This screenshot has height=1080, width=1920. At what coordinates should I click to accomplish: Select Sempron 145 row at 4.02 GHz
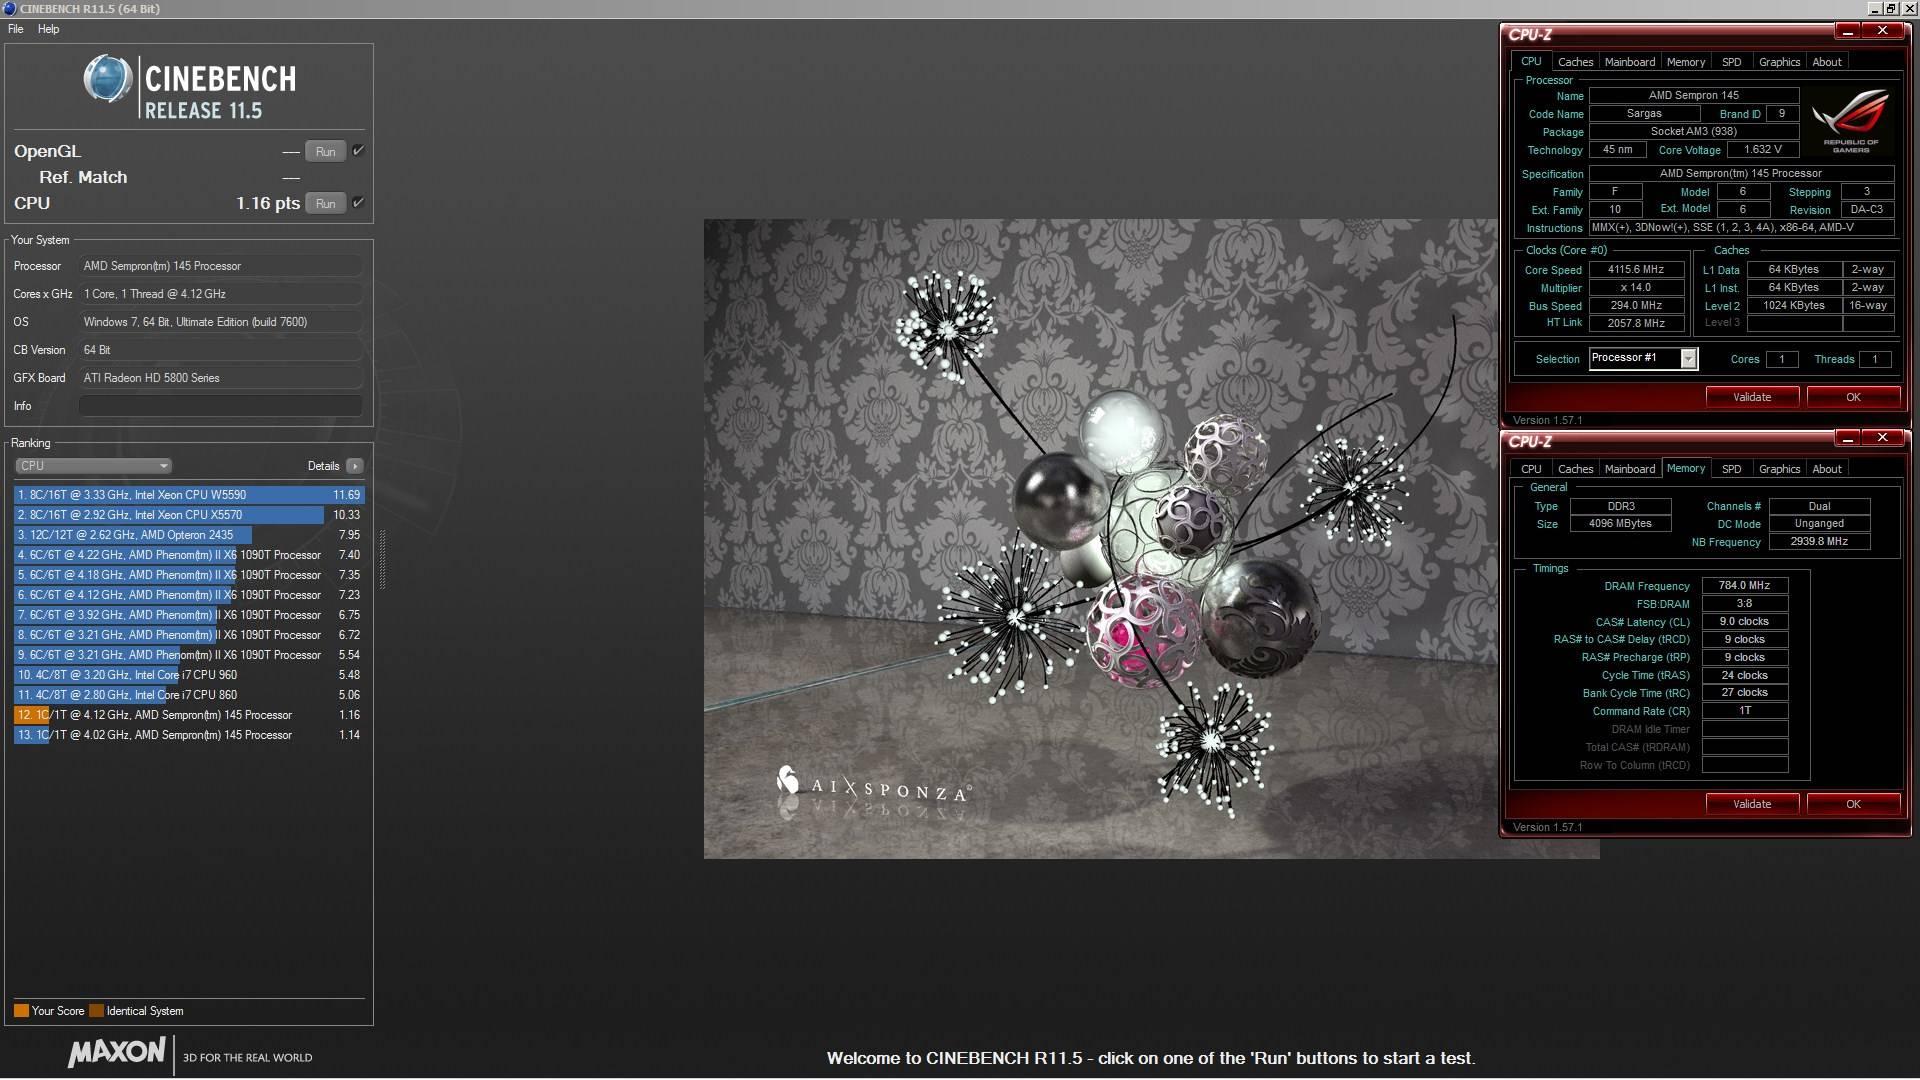[x=189, y=735]
